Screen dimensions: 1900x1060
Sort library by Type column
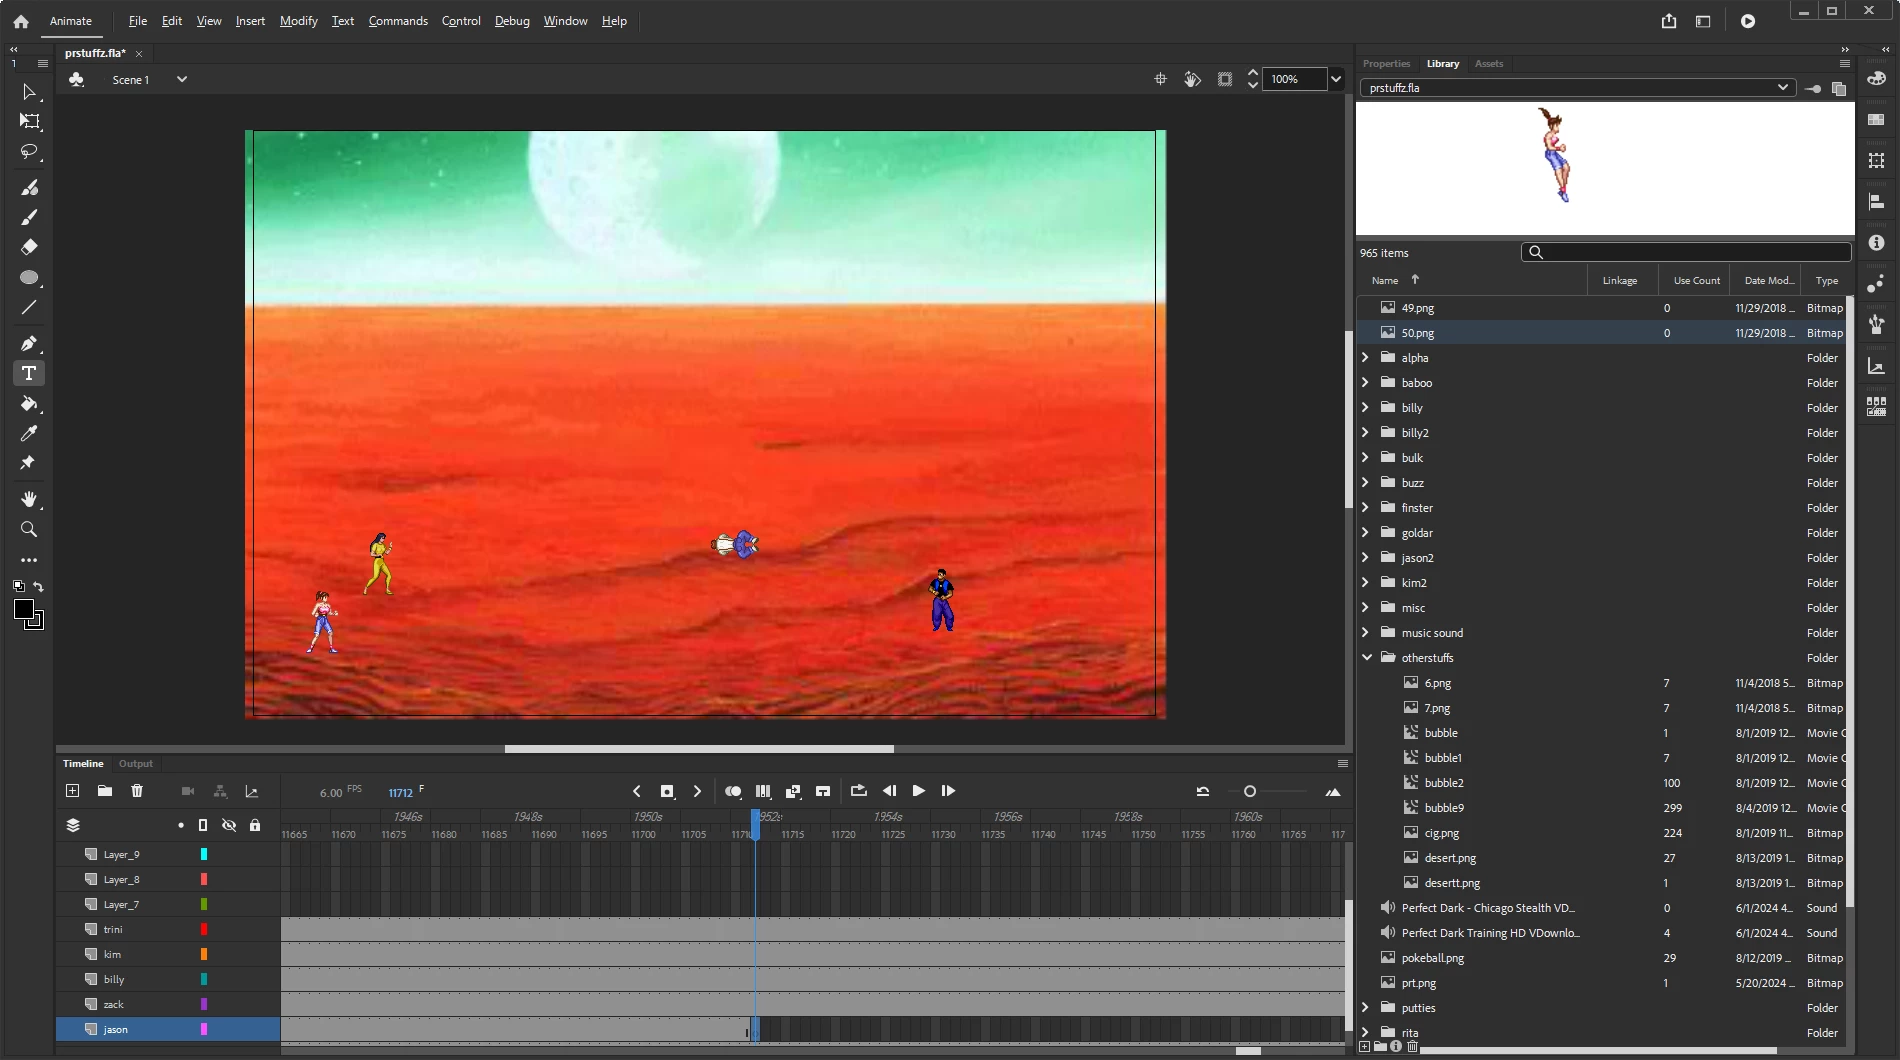pyautogui.click(x=1826, y=280)
